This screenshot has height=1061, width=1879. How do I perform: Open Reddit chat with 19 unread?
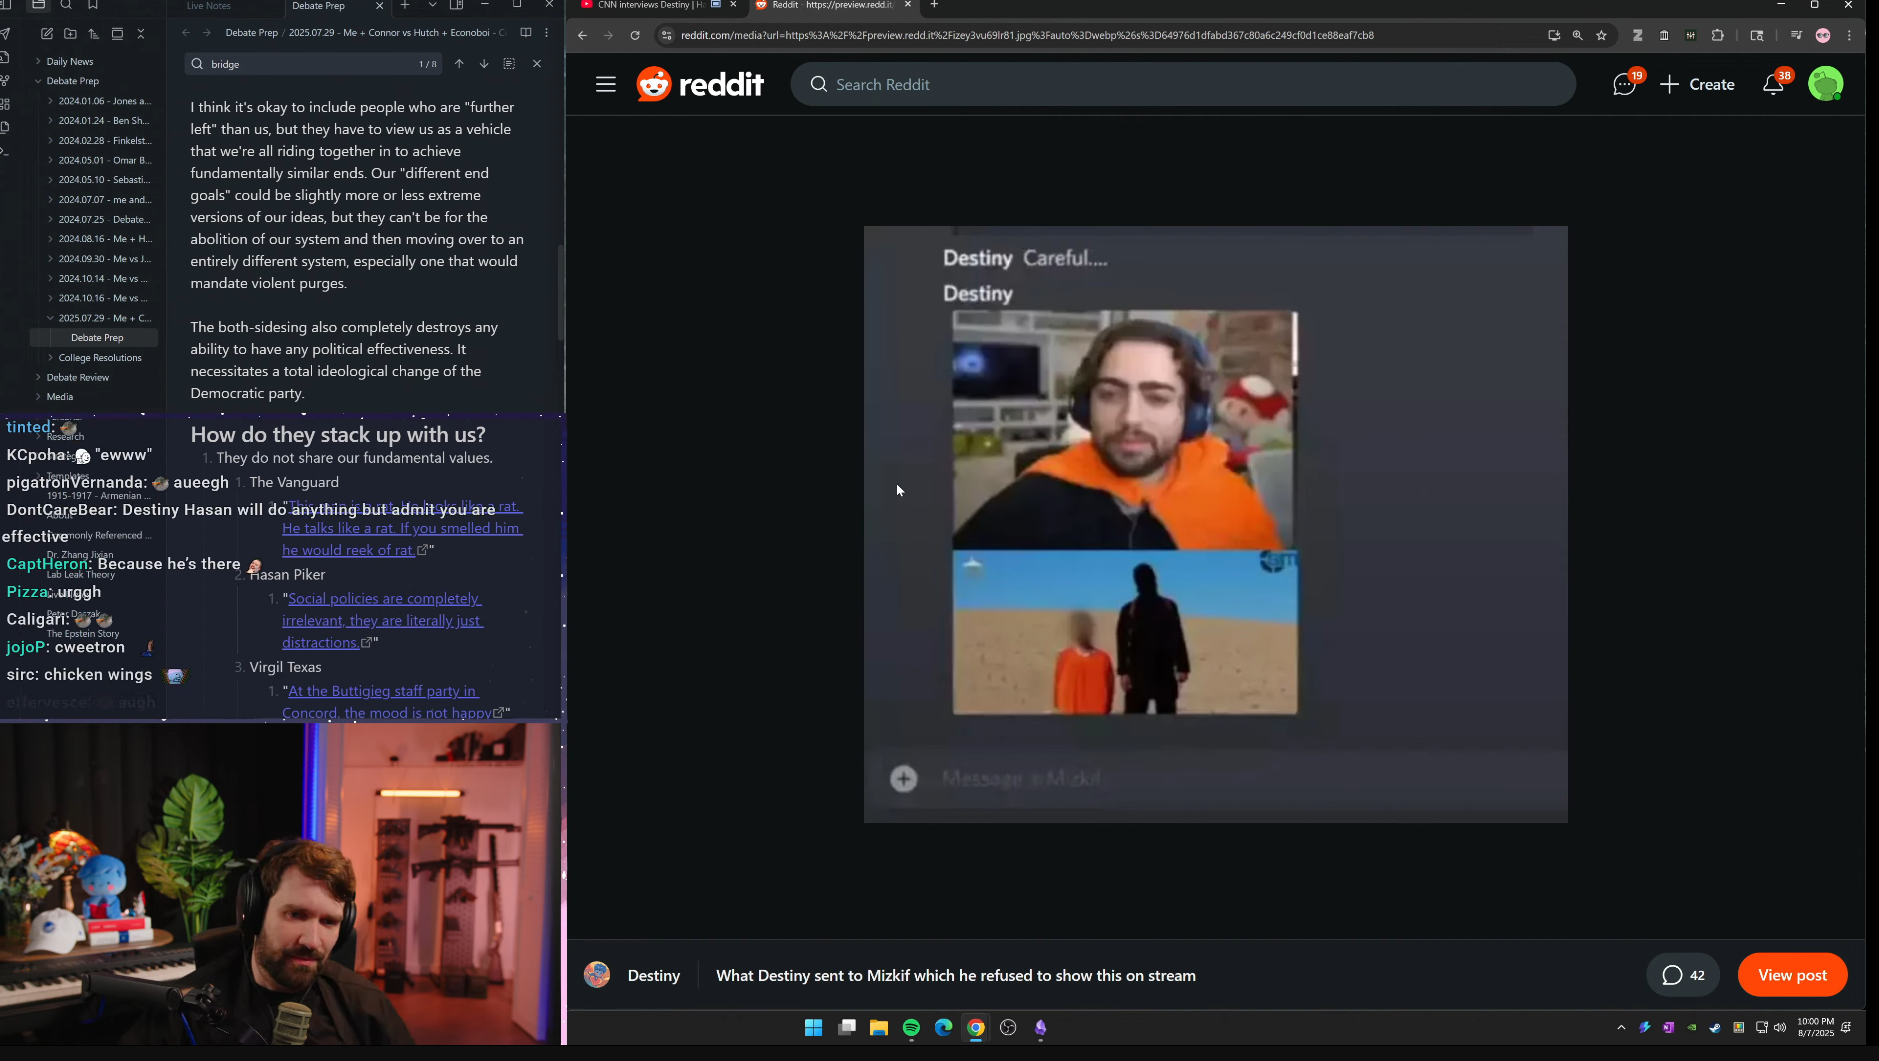[x=1625, y=84]
